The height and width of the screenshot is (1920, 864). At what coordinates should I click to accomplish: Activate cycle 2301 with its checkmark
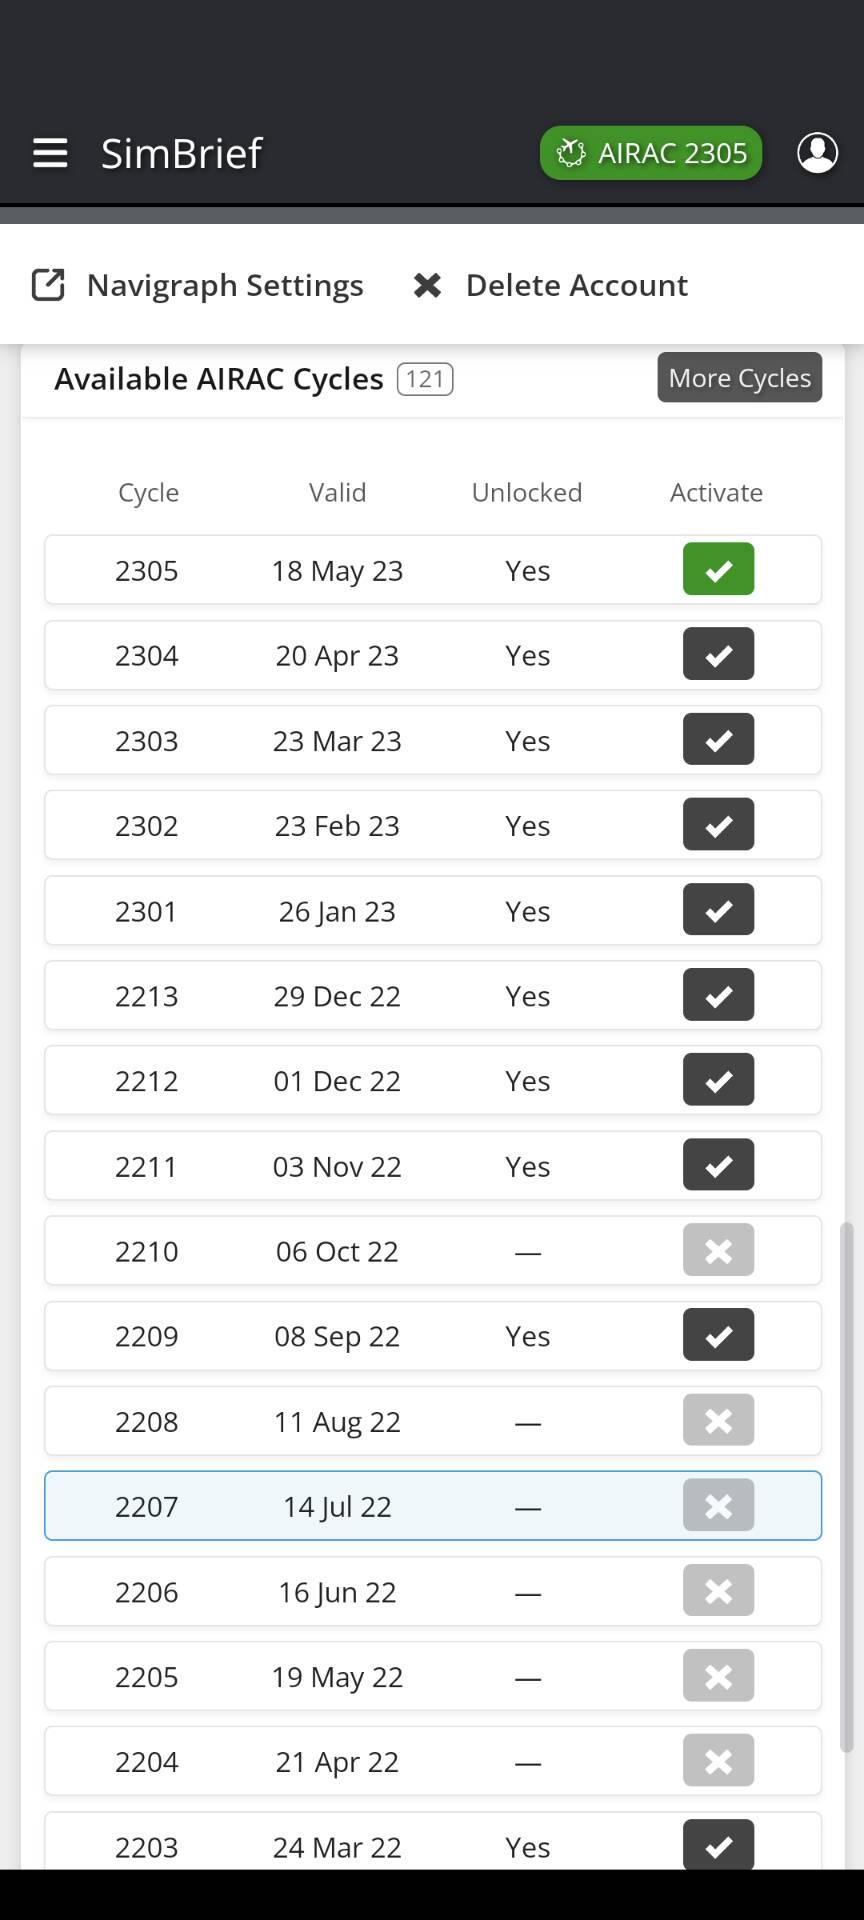tap(718, 910)
